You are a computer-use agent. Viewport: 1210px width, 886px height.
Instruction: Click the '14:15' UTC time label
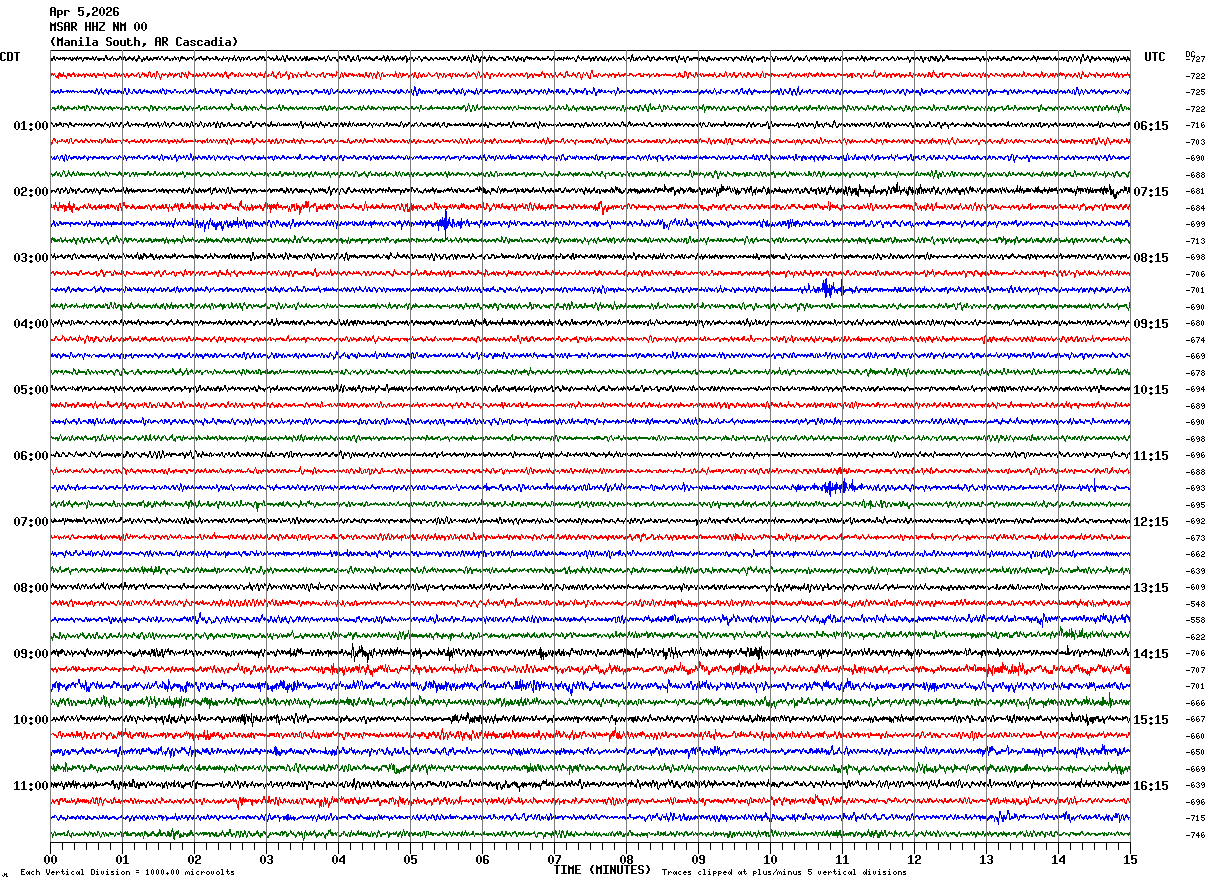[1151, 654]
